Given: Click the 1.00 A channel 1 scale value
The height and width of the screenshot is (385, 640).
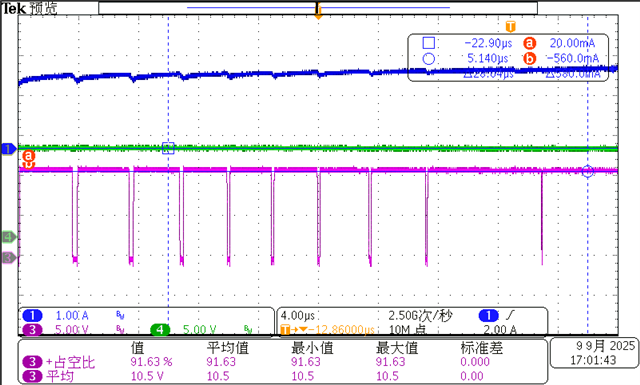Looking at the screenshot, I should pyautogui.click(x=72, y=316).
